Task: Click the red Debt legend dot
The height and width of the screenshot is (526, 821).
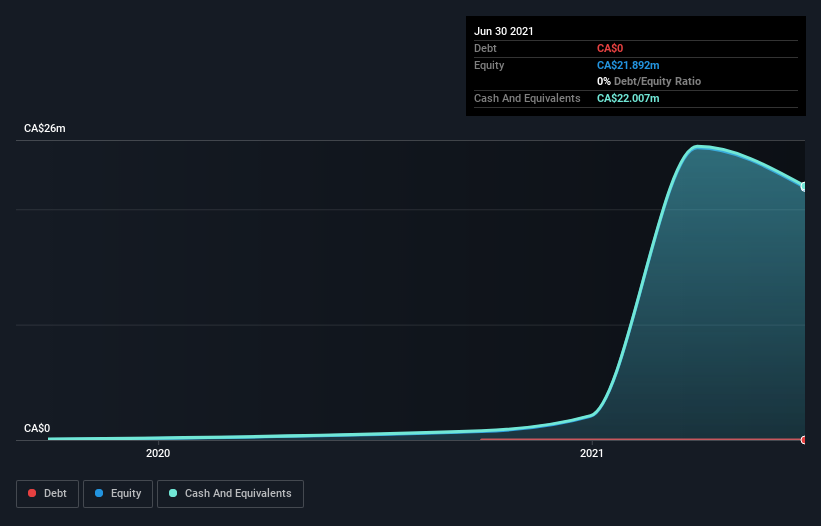Action: click(32, 493)
